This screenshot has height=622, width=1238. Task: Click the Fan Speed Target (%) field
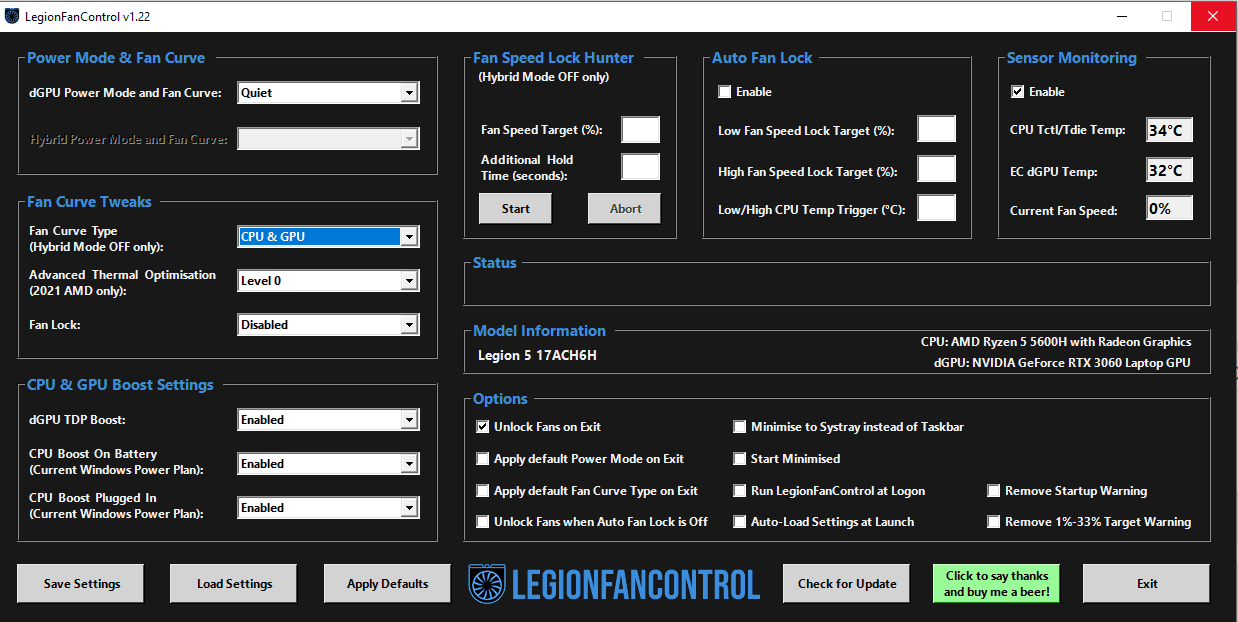[641, 130]
